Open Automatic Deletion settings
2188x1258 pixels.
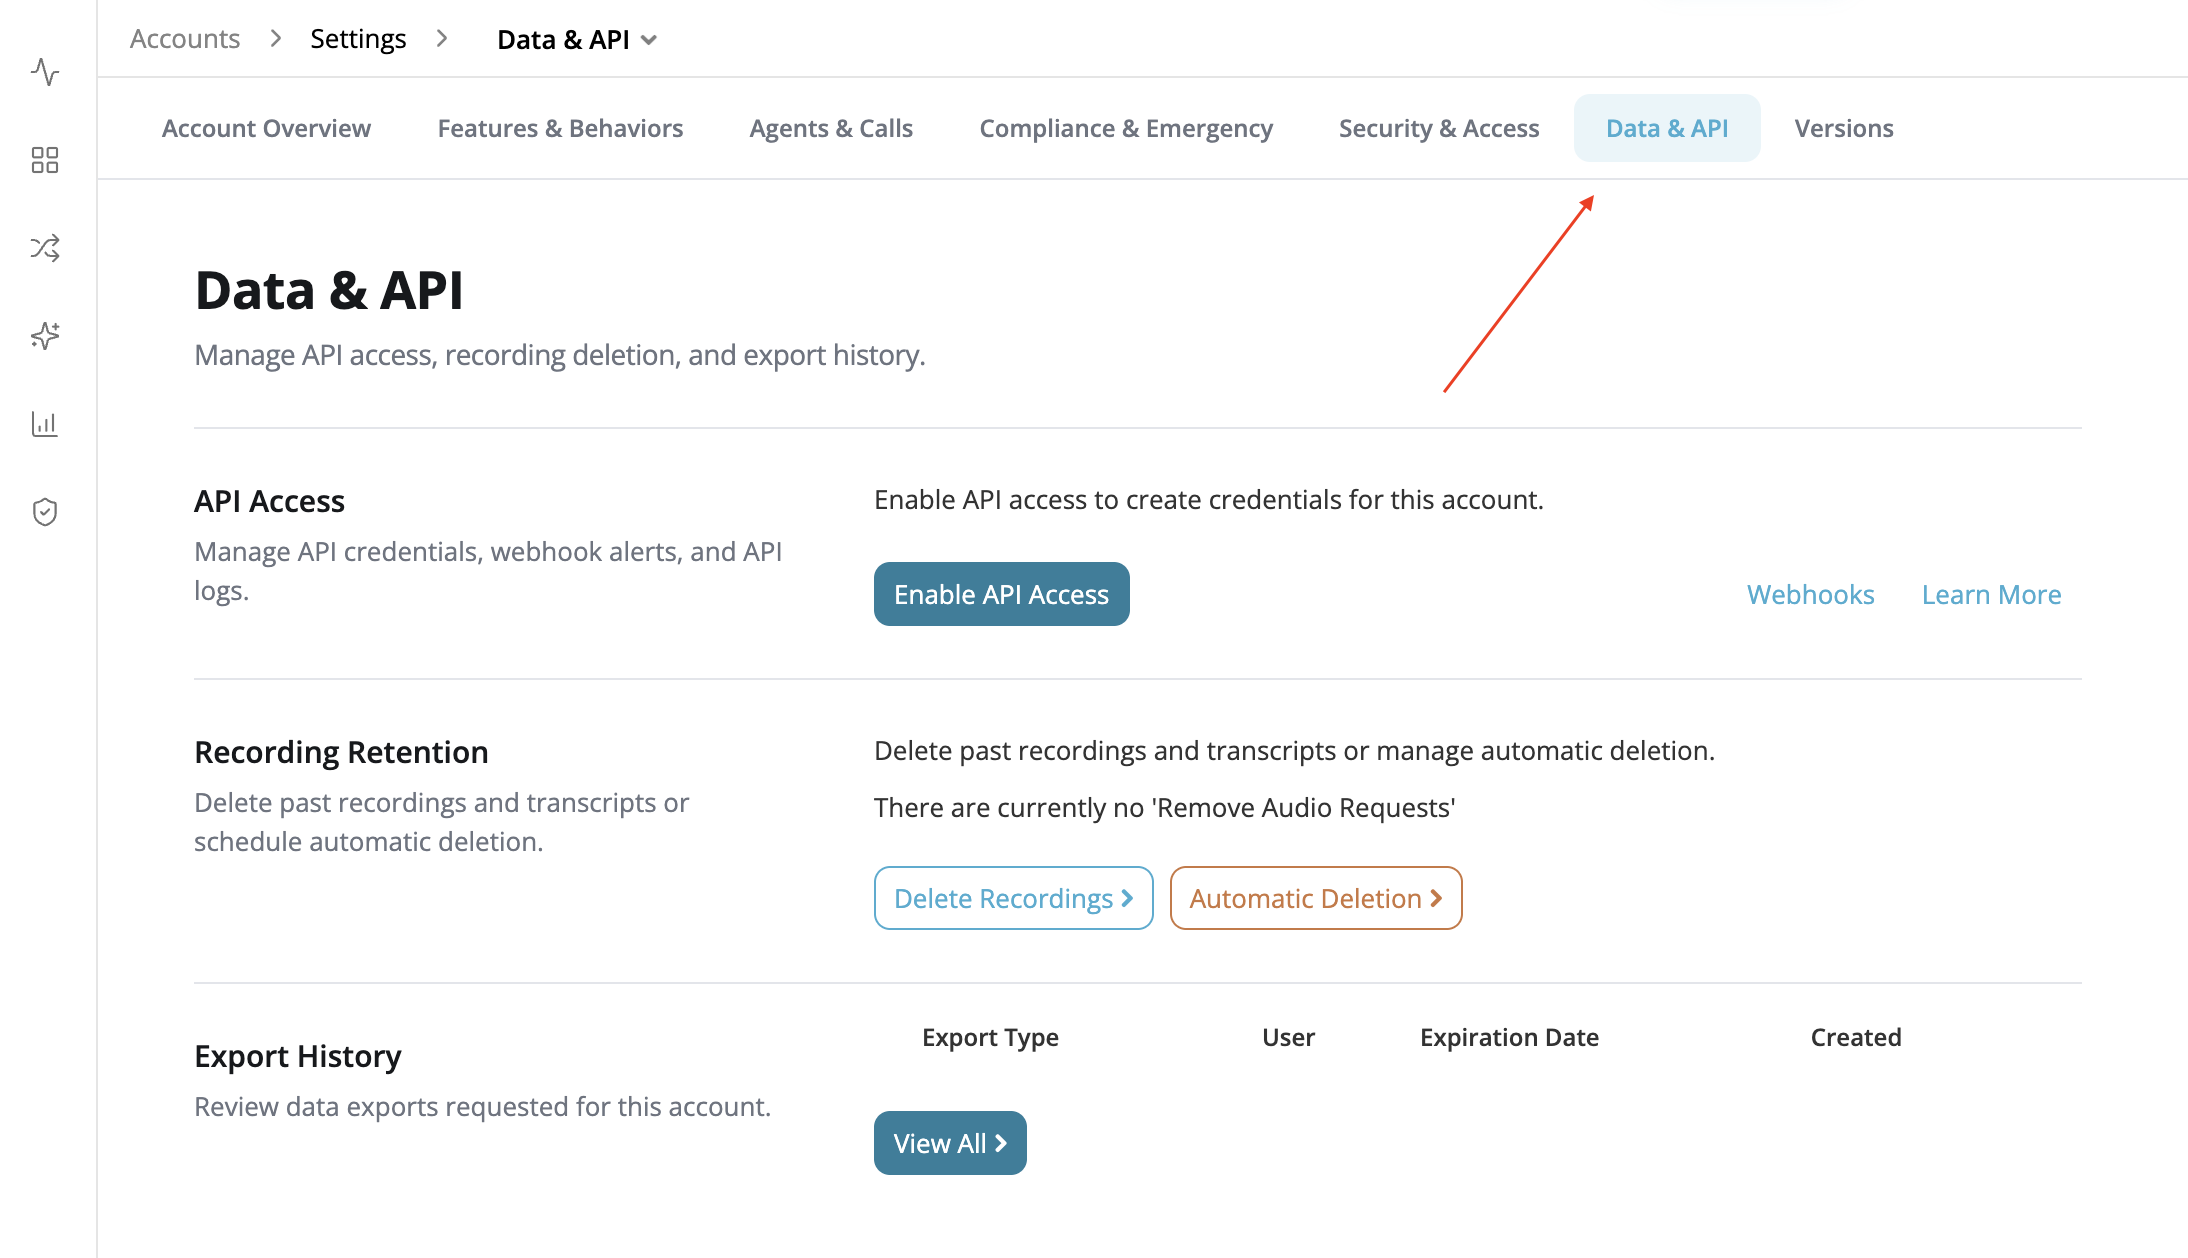click(1316, 898)
